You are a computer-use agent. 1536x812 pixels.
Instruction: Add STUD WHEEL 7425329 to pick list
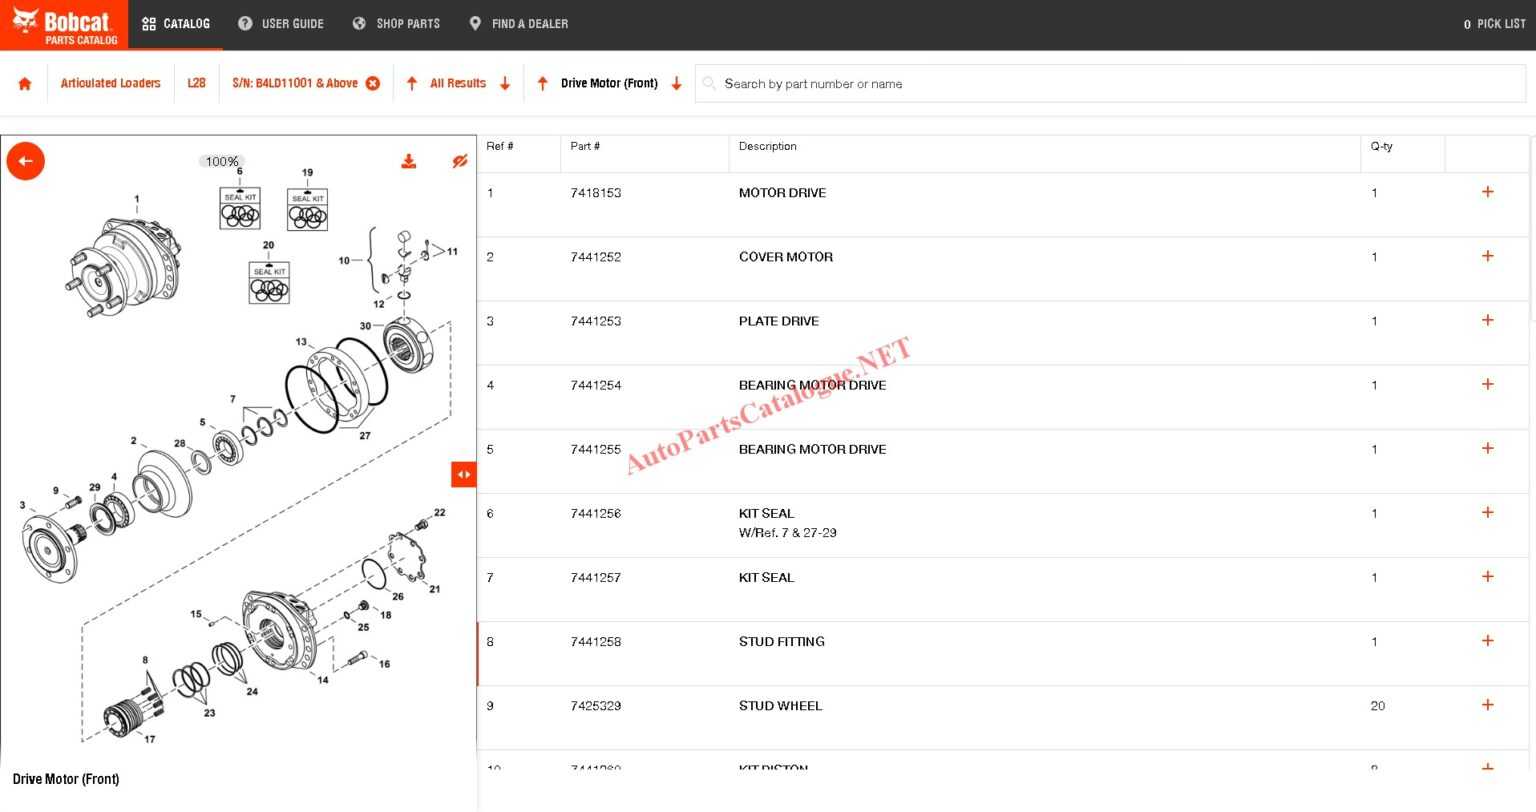[x=1487, y=705]
